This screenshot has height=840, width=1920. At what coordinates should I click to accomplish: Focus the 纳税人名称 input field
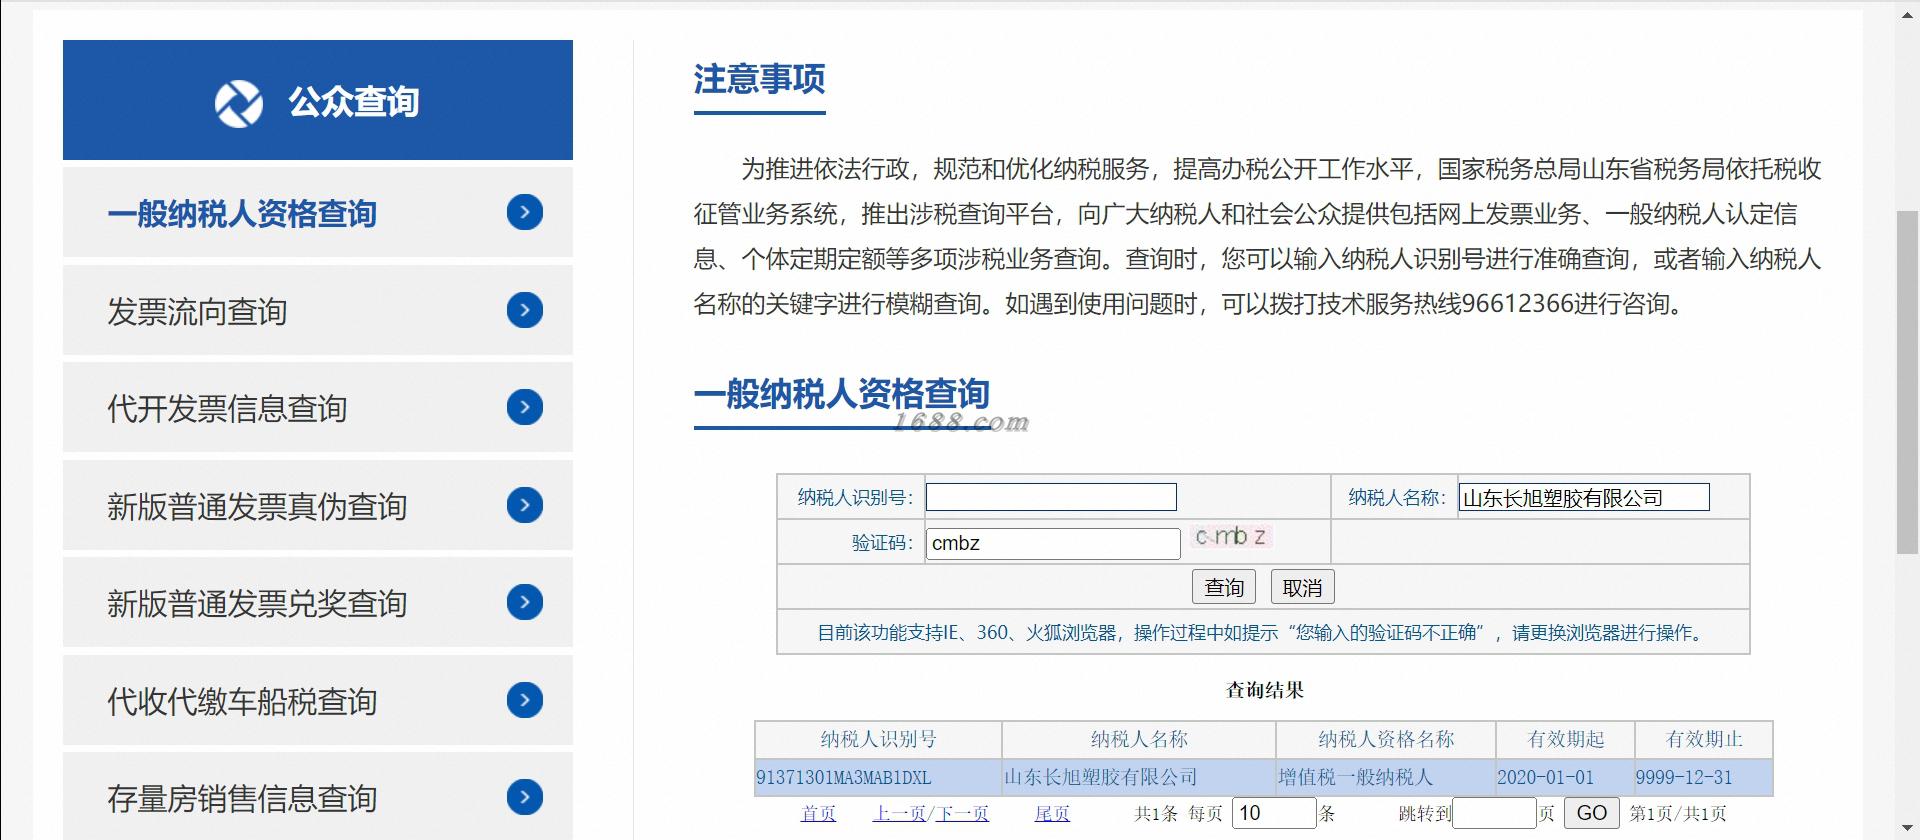1584,497
